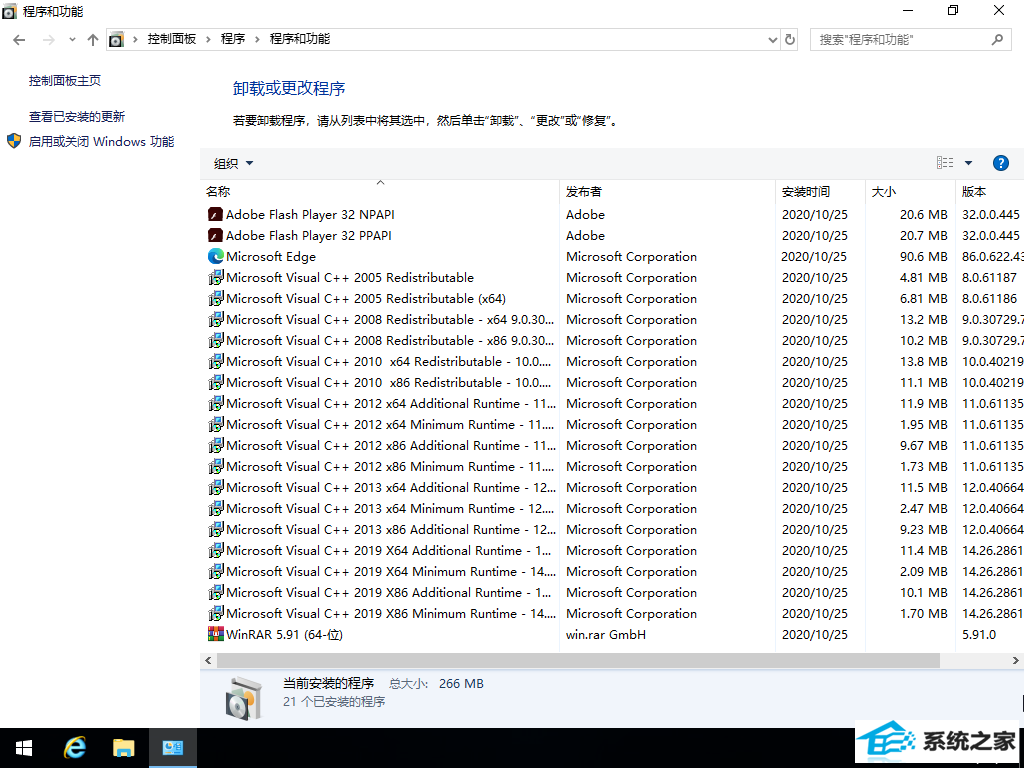The width and height of the screenshot is (1024, 768).
Task: Click 程序 breadcrumb segment
Action: coord(233,39)
